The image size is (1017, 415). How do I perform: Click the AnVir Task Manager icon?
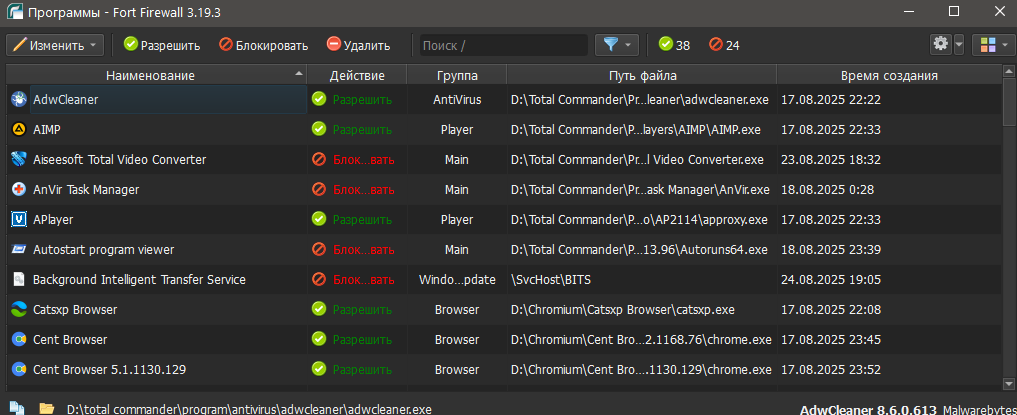click(19, 189)
